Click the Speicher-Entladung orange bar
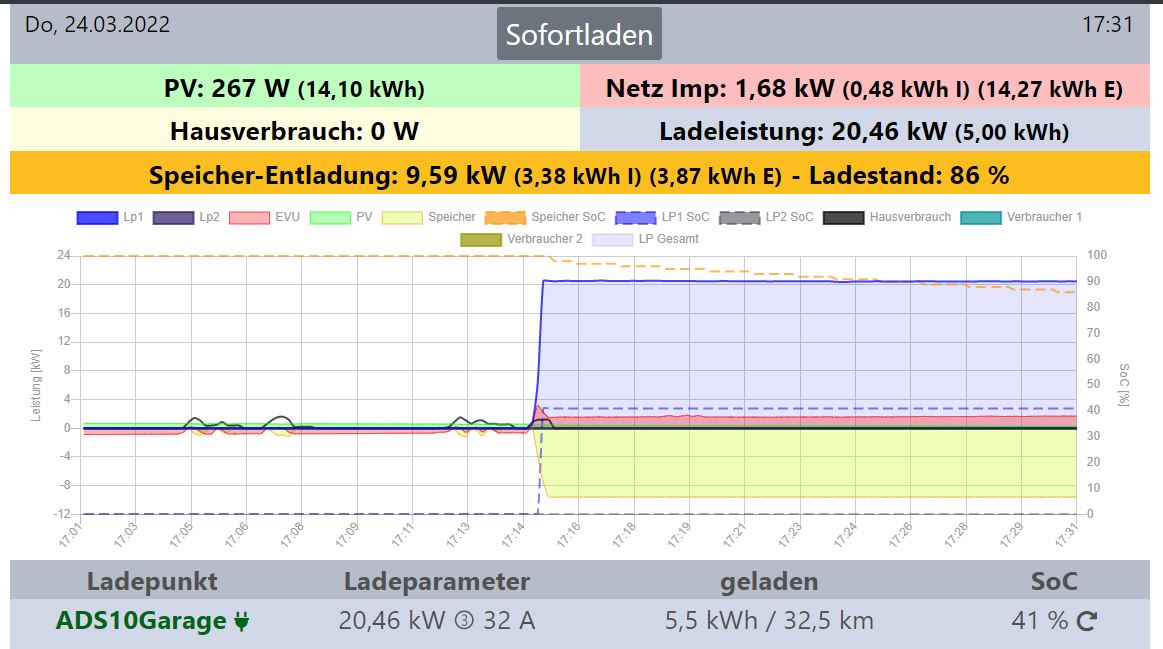 [579, 173]
